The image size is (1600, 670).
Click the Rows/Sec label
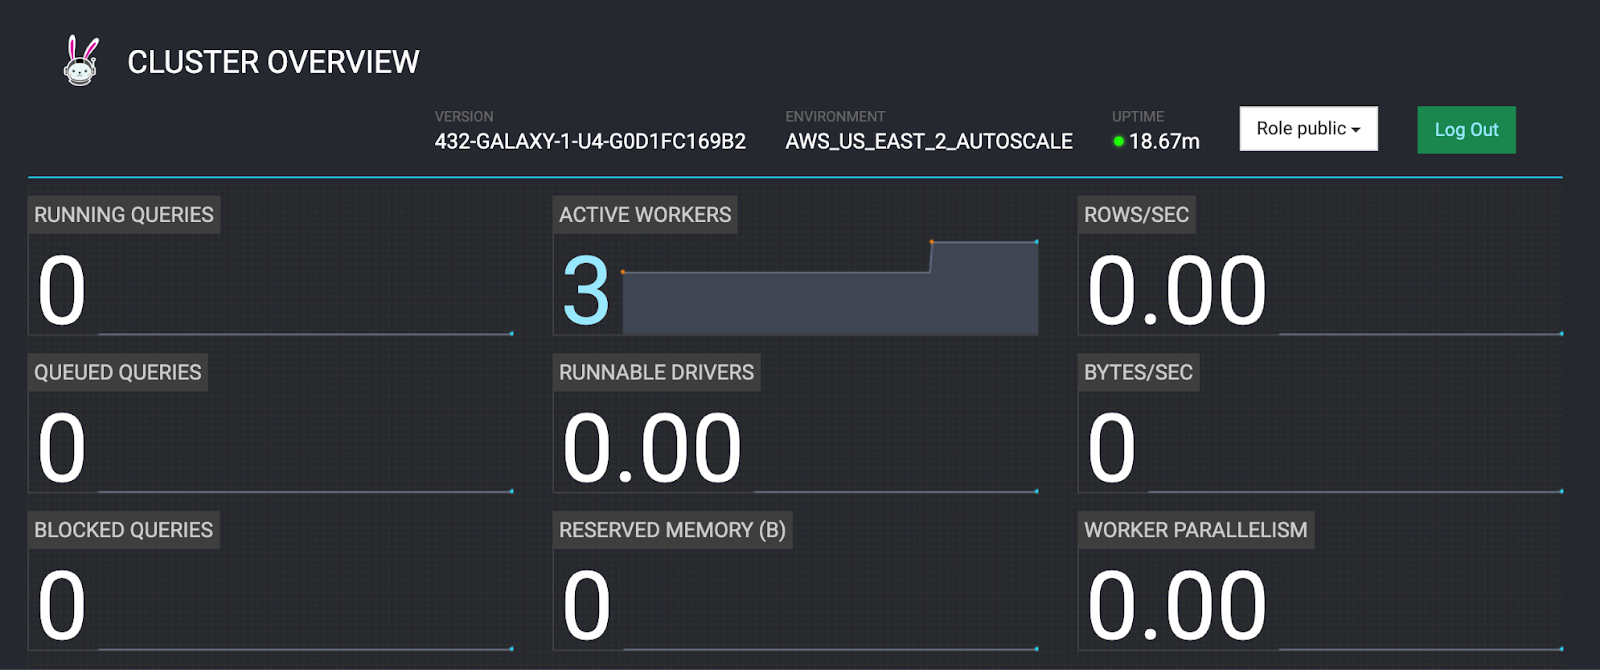pyautogui.click(x=1136, y=215)
